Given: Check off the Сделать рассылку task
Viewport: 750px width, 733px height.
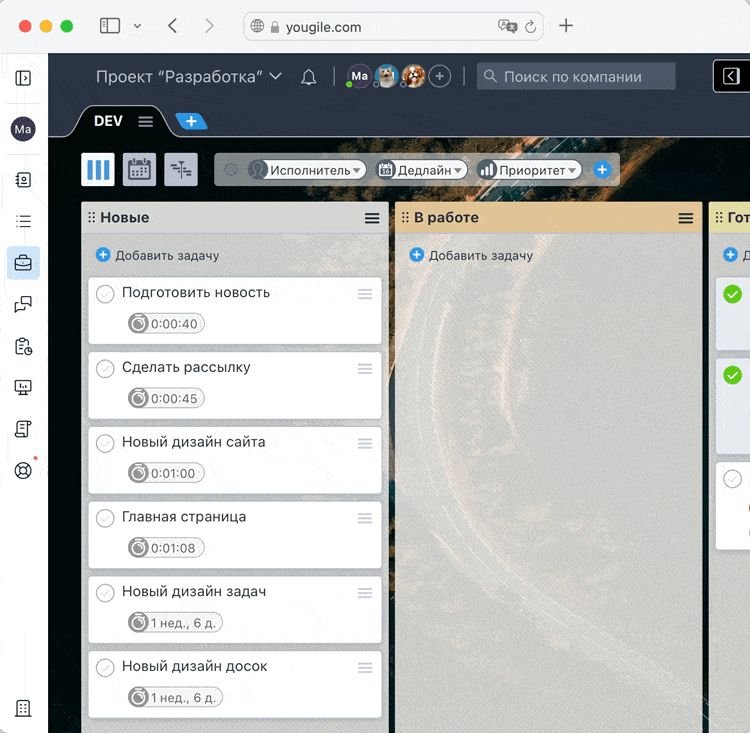Looking at the screenshot, I should 105,369.
